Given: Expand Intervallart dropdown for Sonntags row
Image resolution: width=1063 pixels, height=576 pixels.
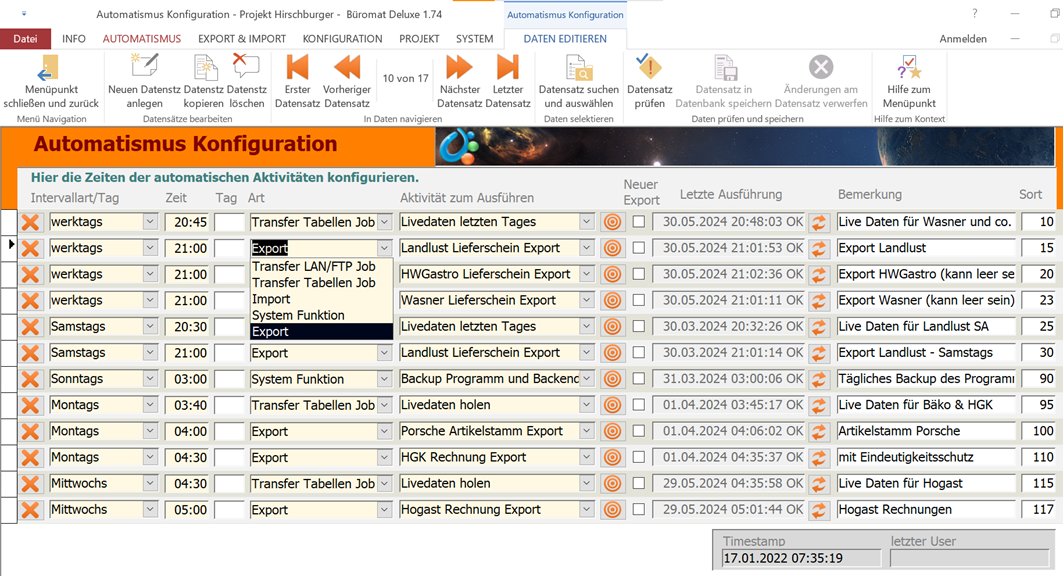Looking at the screenshot, I should pos(150,379).
